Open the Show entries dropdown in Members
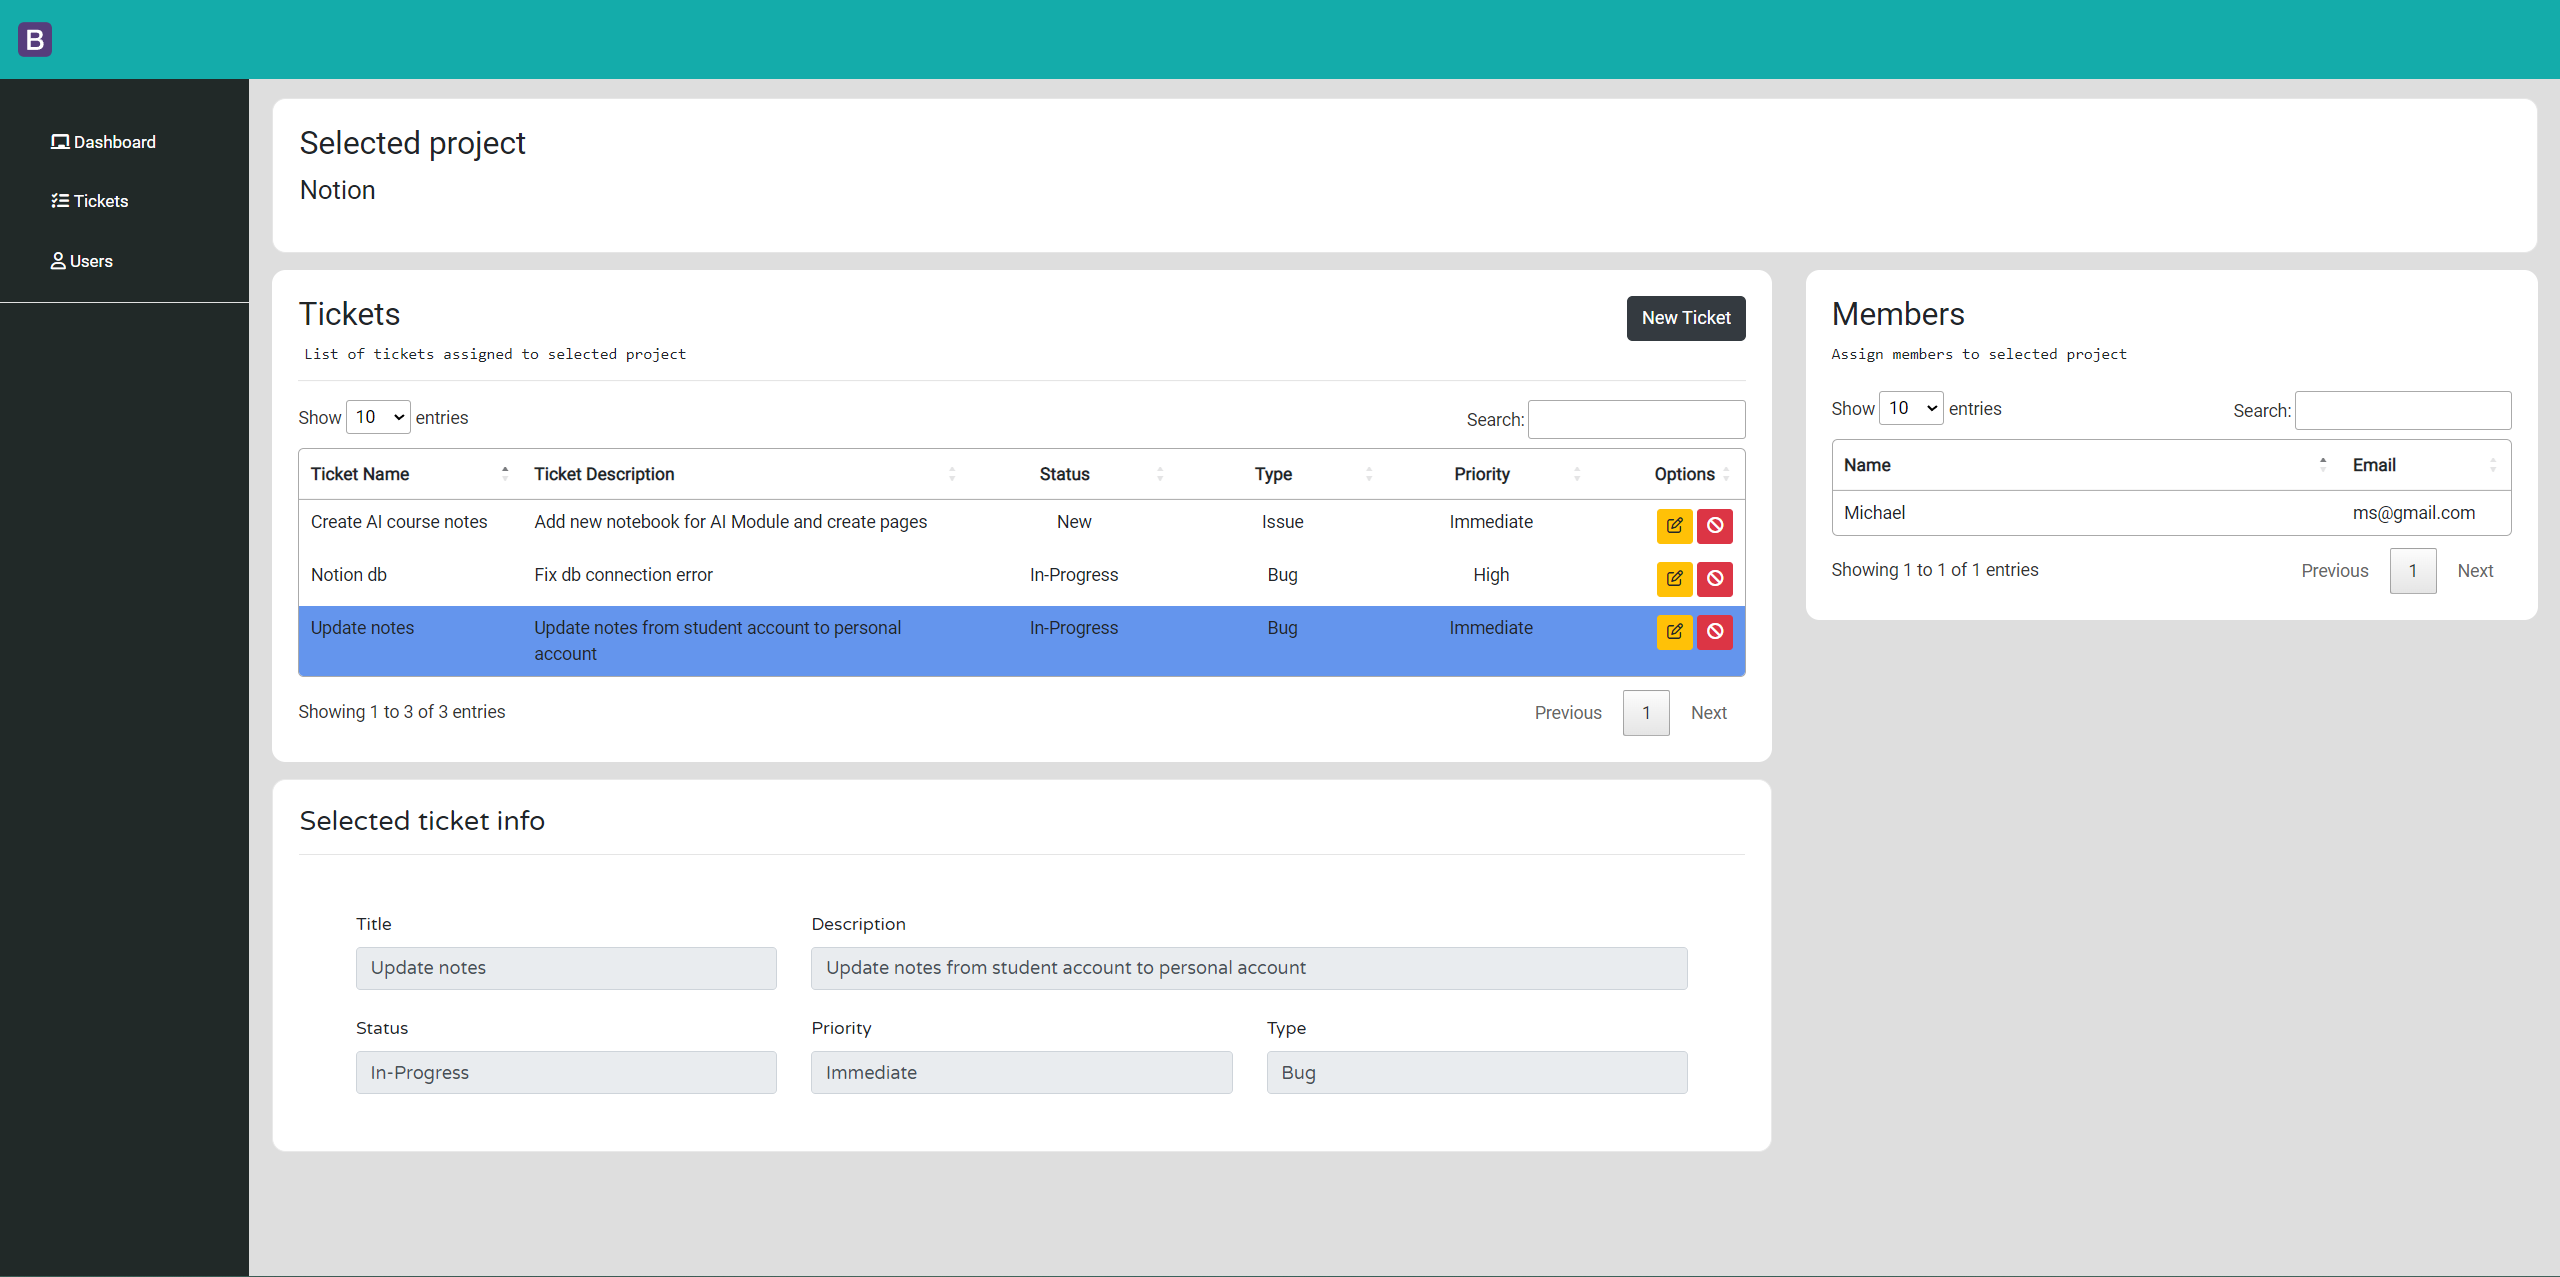 1911,408
